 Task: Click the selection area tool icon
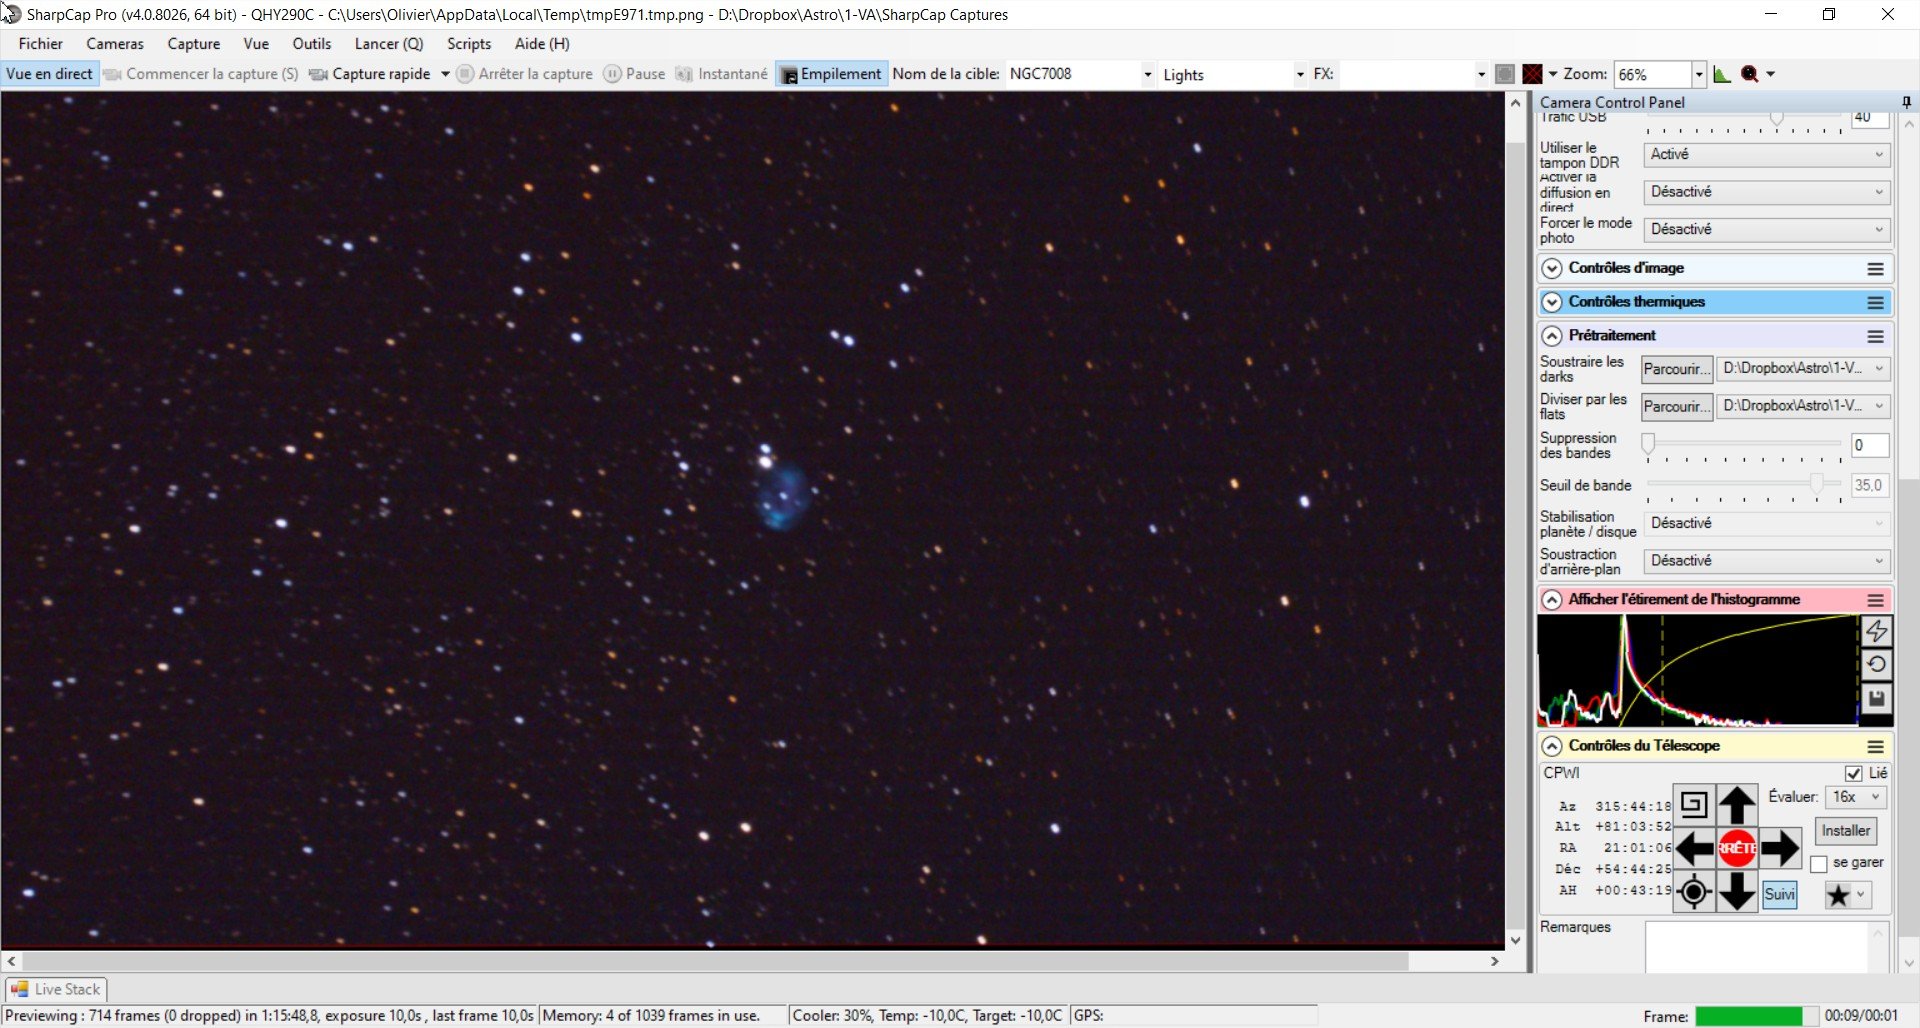click(x=1504, y=74)
